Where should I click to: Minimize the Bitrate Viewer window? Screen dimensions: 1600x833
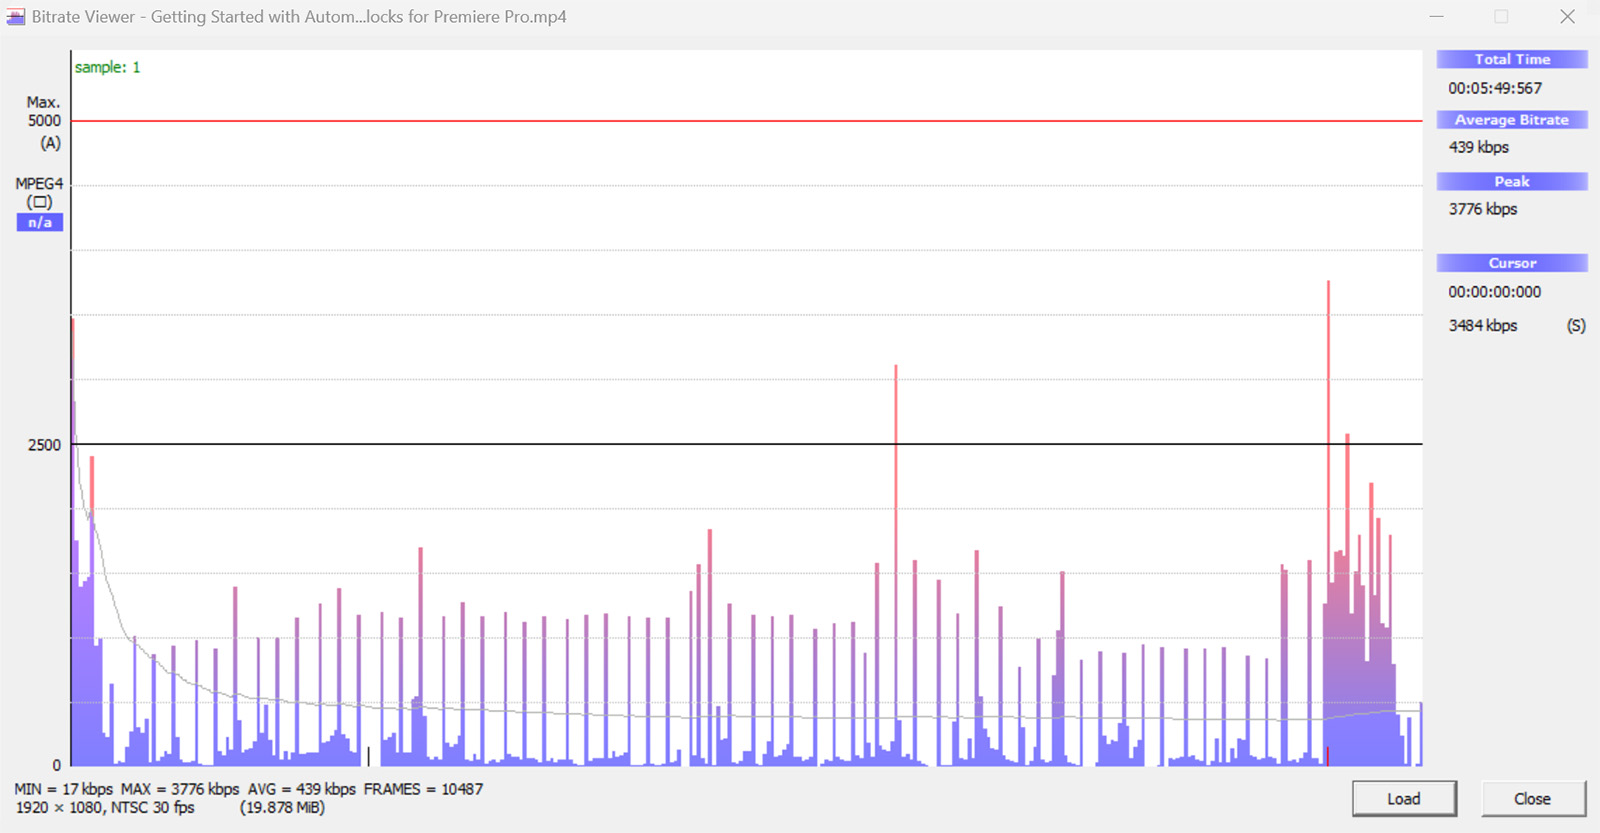coord(1436,17)
